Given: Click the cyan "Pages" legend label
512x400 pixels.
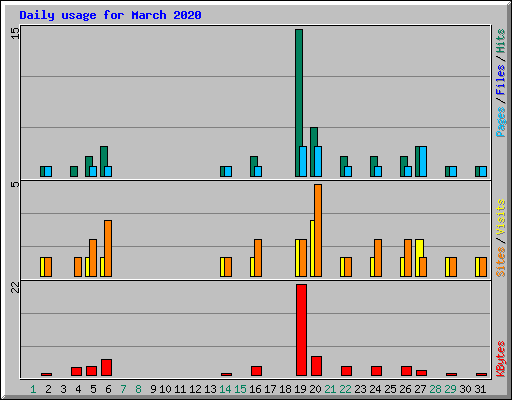Looking at the screenshot, I should click(500, 122).
